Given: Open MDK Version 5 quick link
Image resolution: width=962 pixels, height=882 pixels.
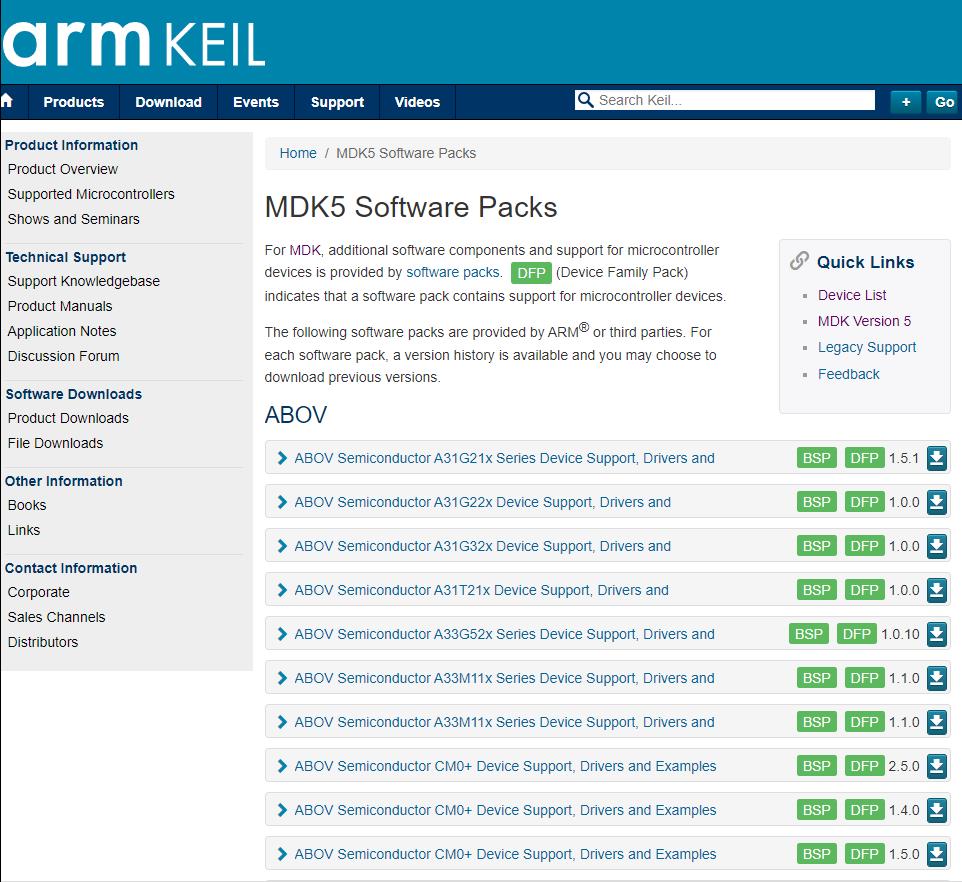Looking at the screenshot, I should tap(864, 321).
